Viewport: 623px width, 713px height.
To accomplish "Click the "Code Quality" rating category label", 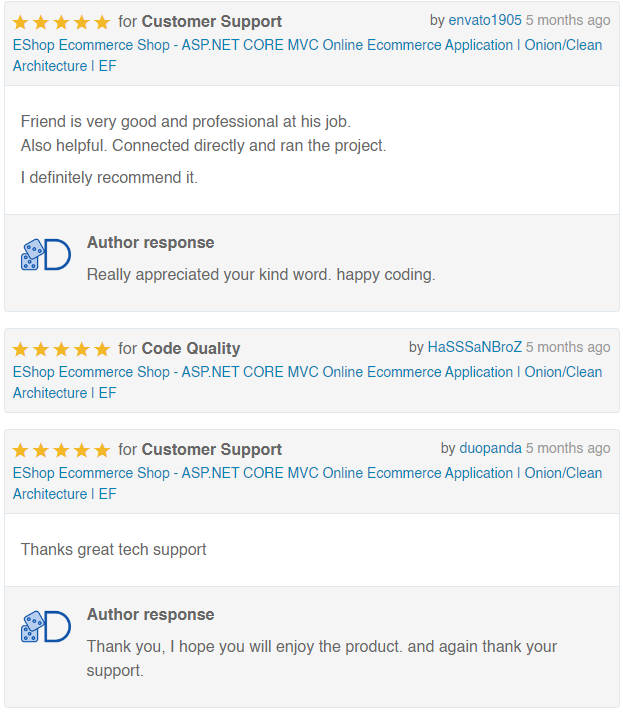I will pos(191,349).
